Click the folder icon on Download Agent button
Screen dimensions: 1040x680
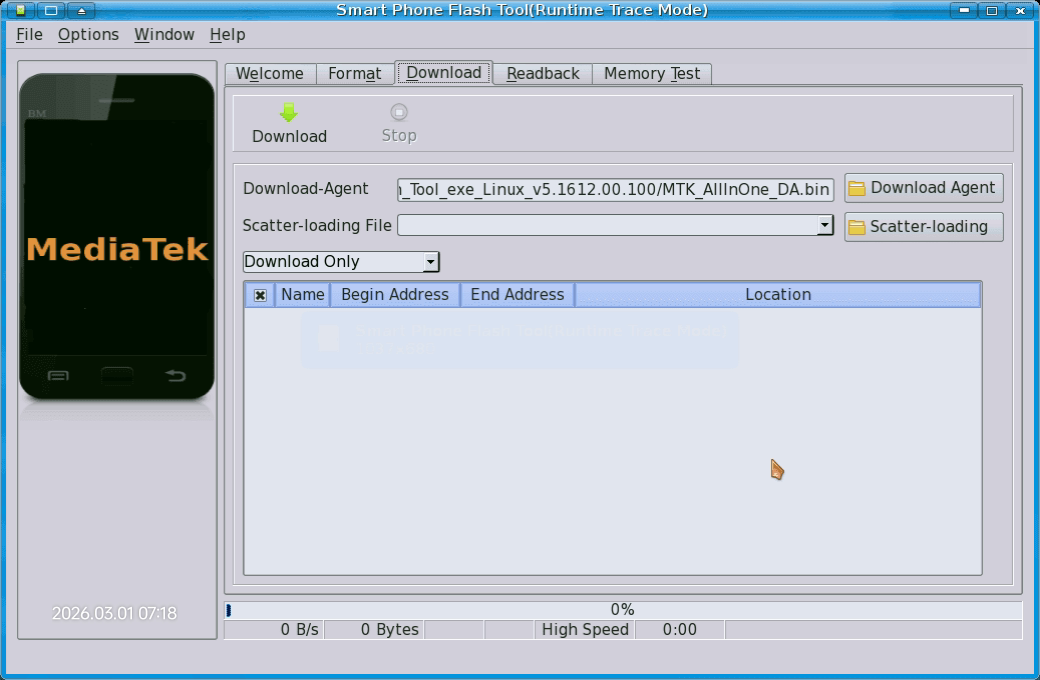tap(857, 189)
